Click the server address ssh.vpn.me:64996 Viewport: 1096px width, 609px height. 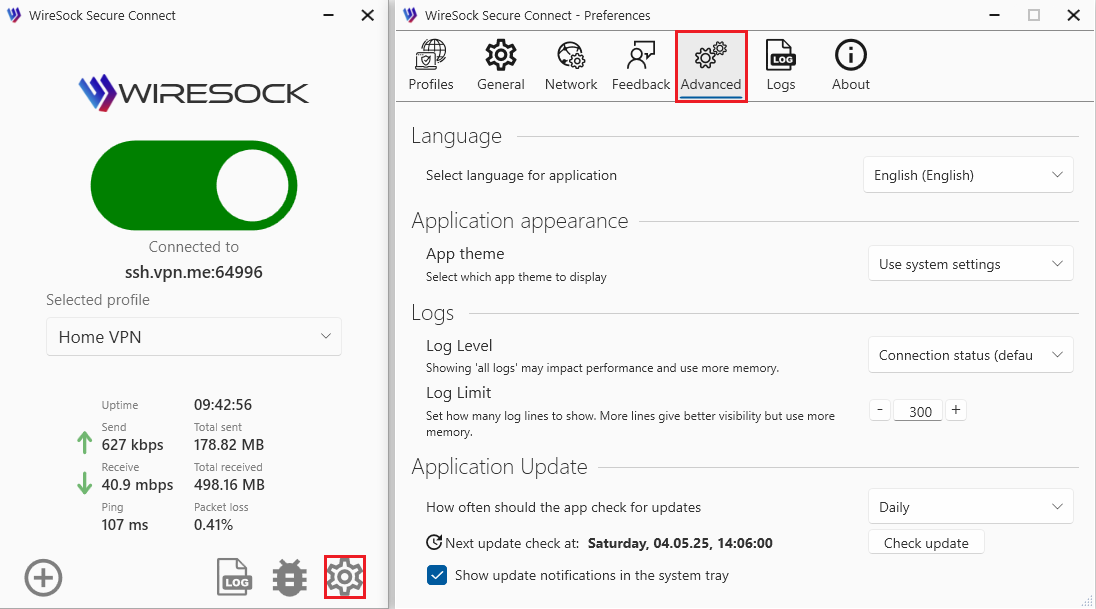(194, 272)
